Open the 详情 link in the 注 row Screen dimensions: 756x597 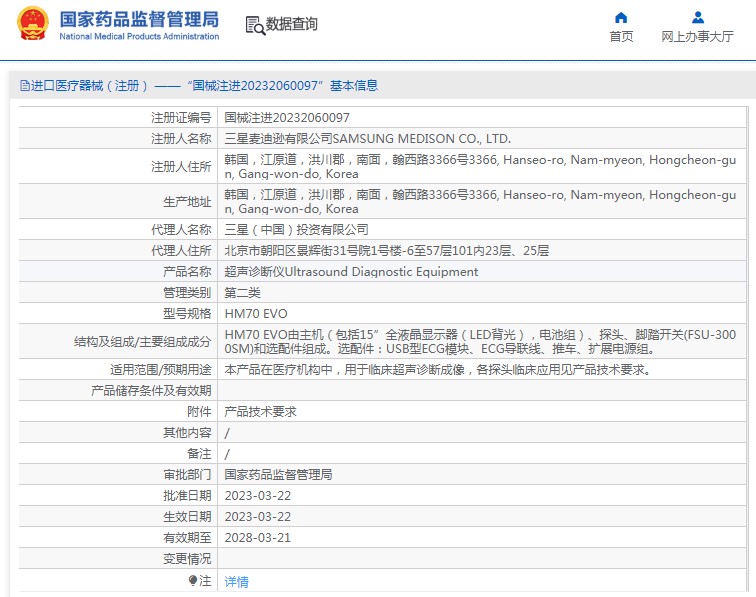pos(236,581)
